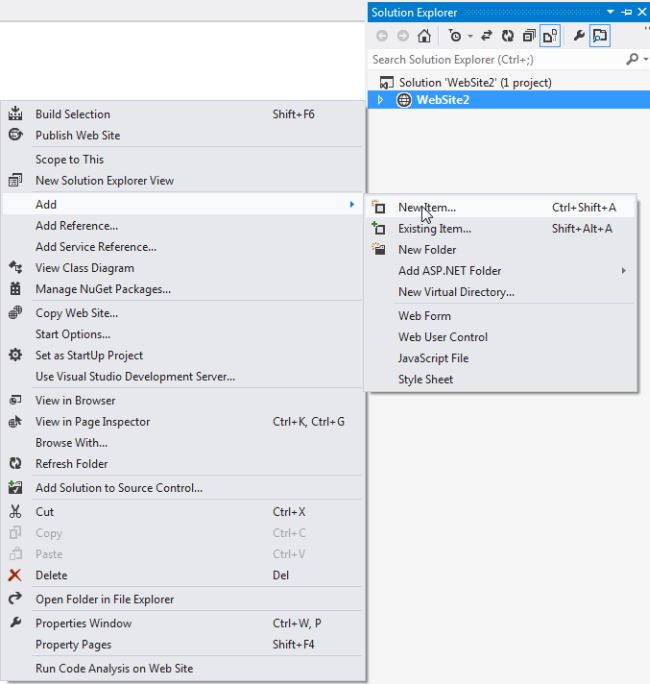Open Solution Explorer window position dropdown
The image size is (650, 684).
coord(610,12)
